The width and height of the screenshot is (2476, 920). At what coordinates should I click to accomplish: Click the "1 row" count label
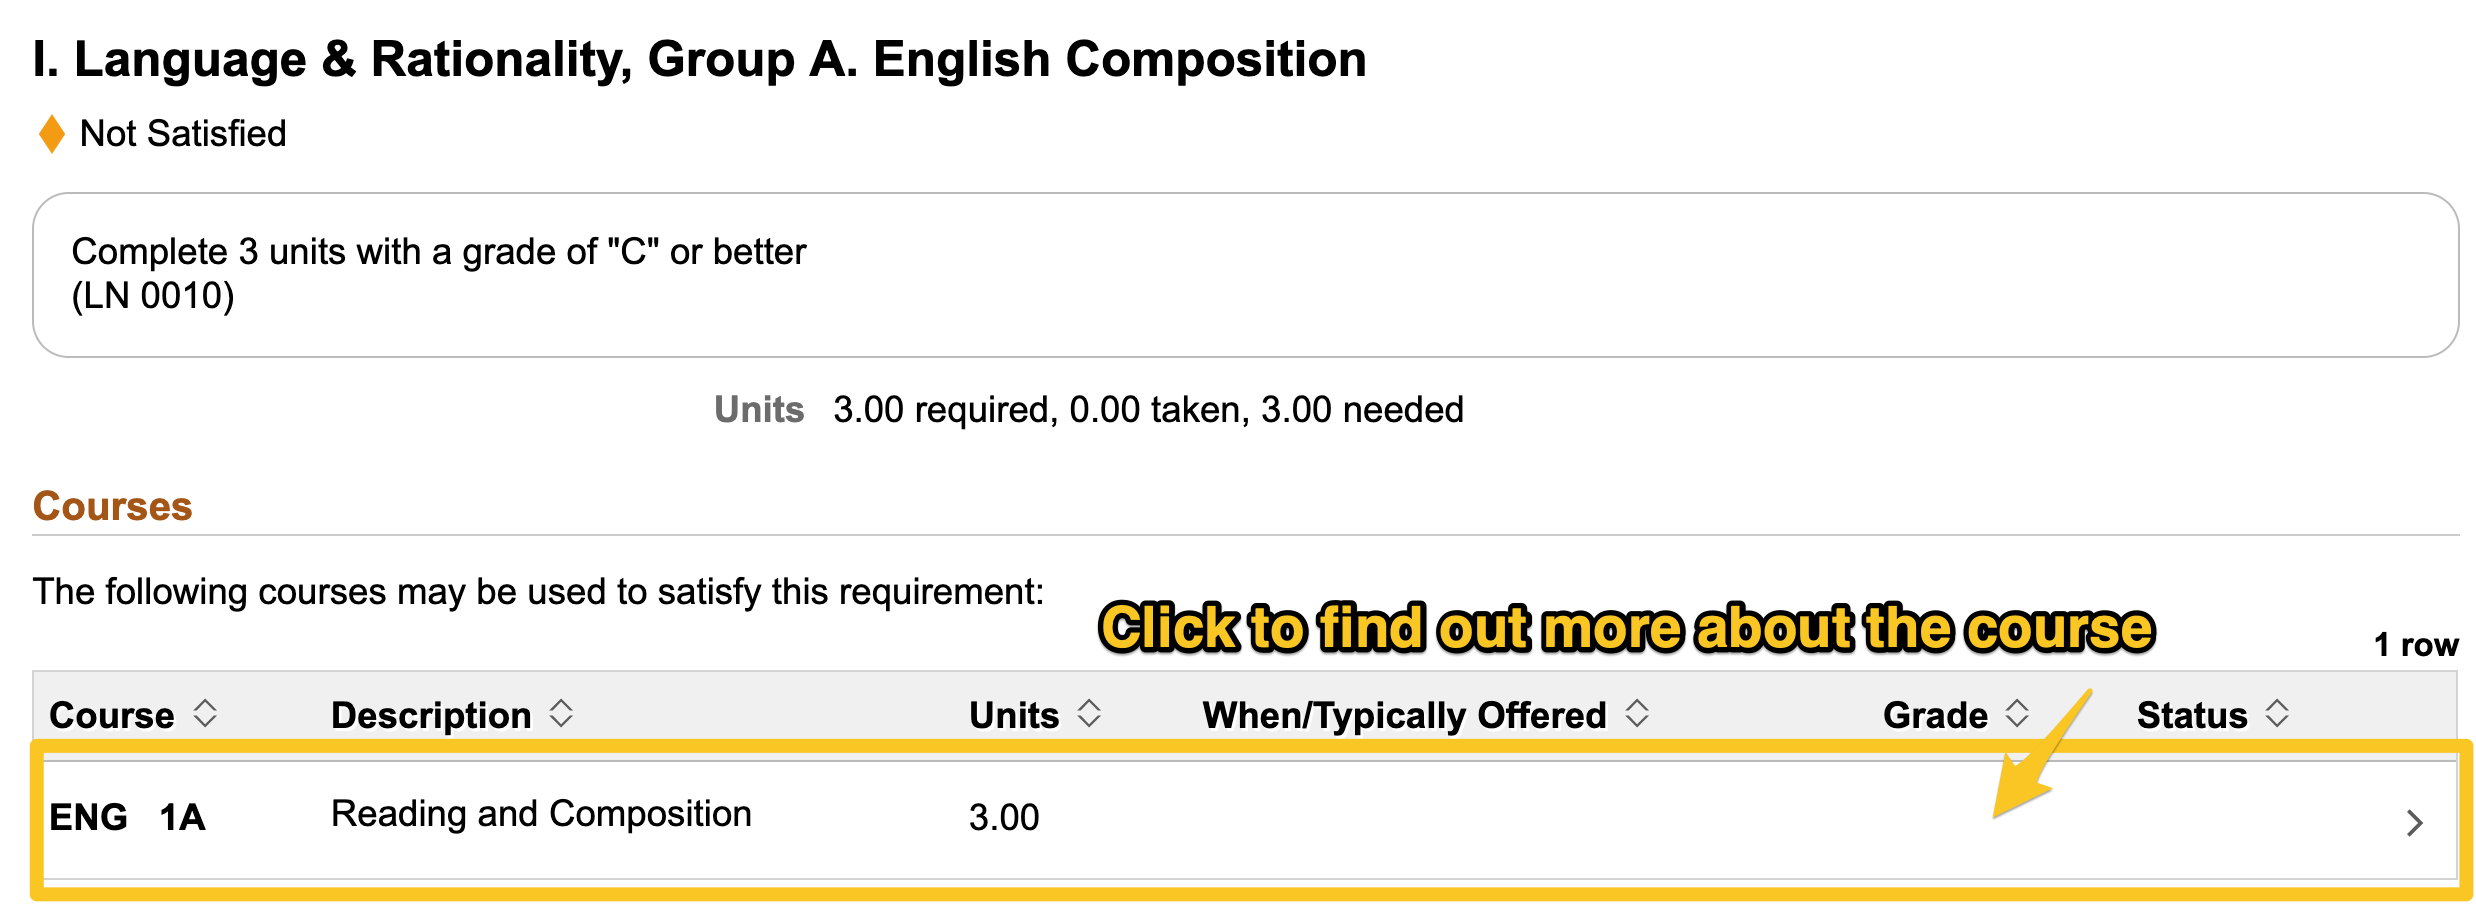2416,645
